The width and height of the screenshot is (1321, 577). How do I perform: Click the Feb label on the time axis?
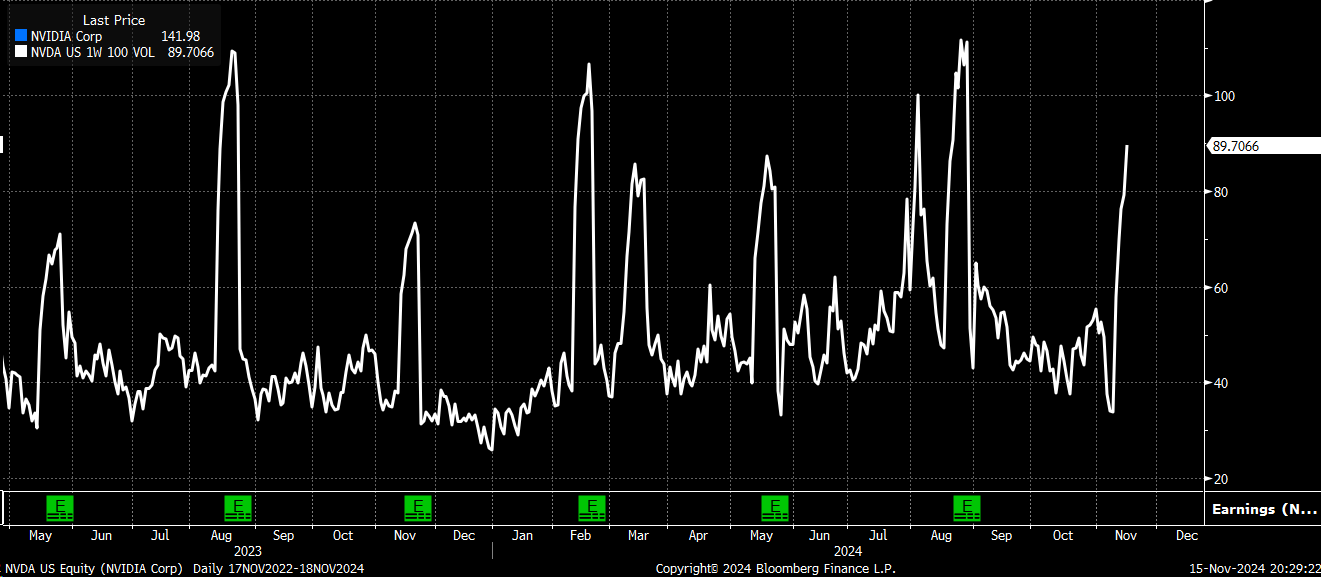point(579,535)
